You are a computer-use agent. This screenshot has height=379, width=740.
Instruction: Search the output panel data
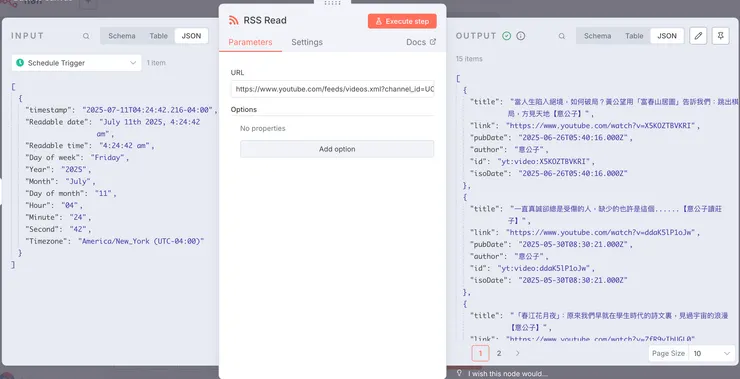coord(562,36)
